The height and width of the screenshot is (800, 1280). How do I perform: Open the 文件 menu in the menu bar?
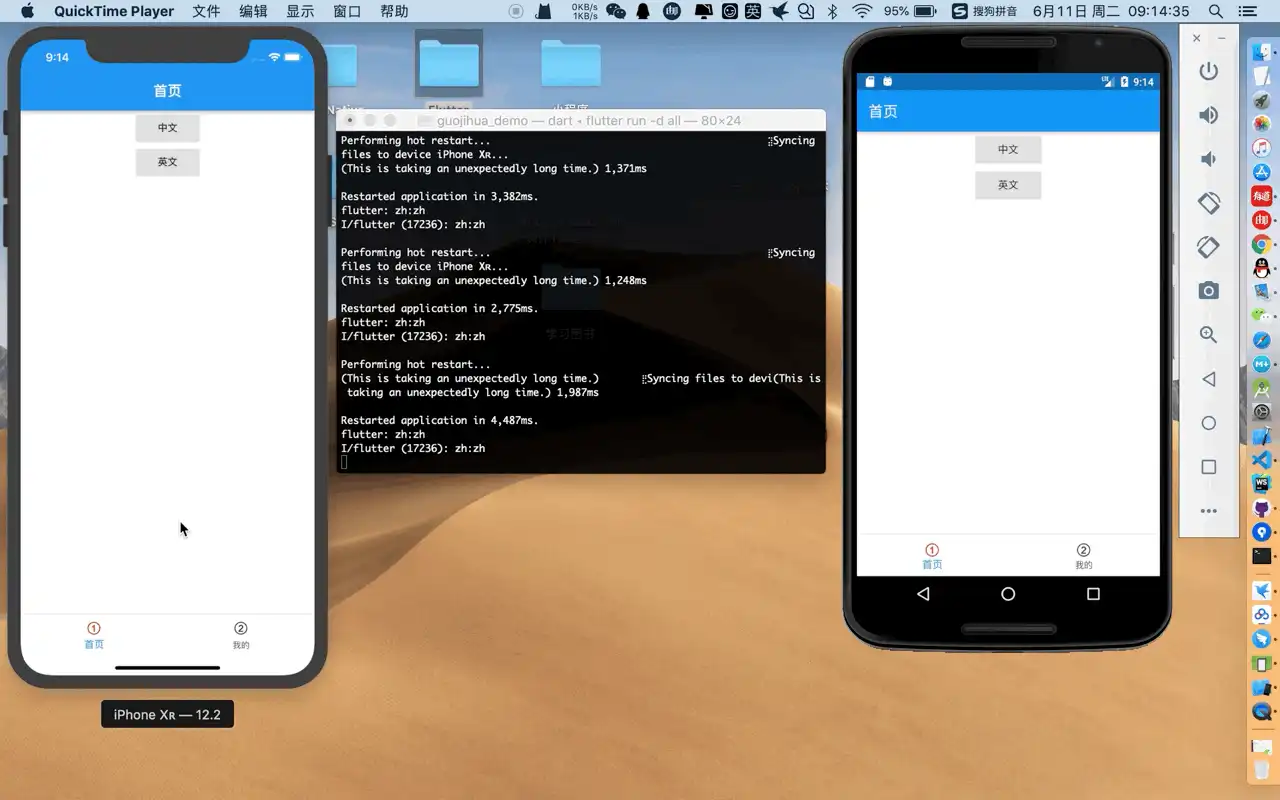click(206, 11)
